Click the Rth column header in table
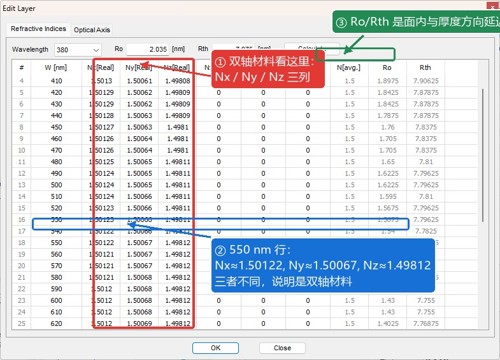 [x=425, y=68]
